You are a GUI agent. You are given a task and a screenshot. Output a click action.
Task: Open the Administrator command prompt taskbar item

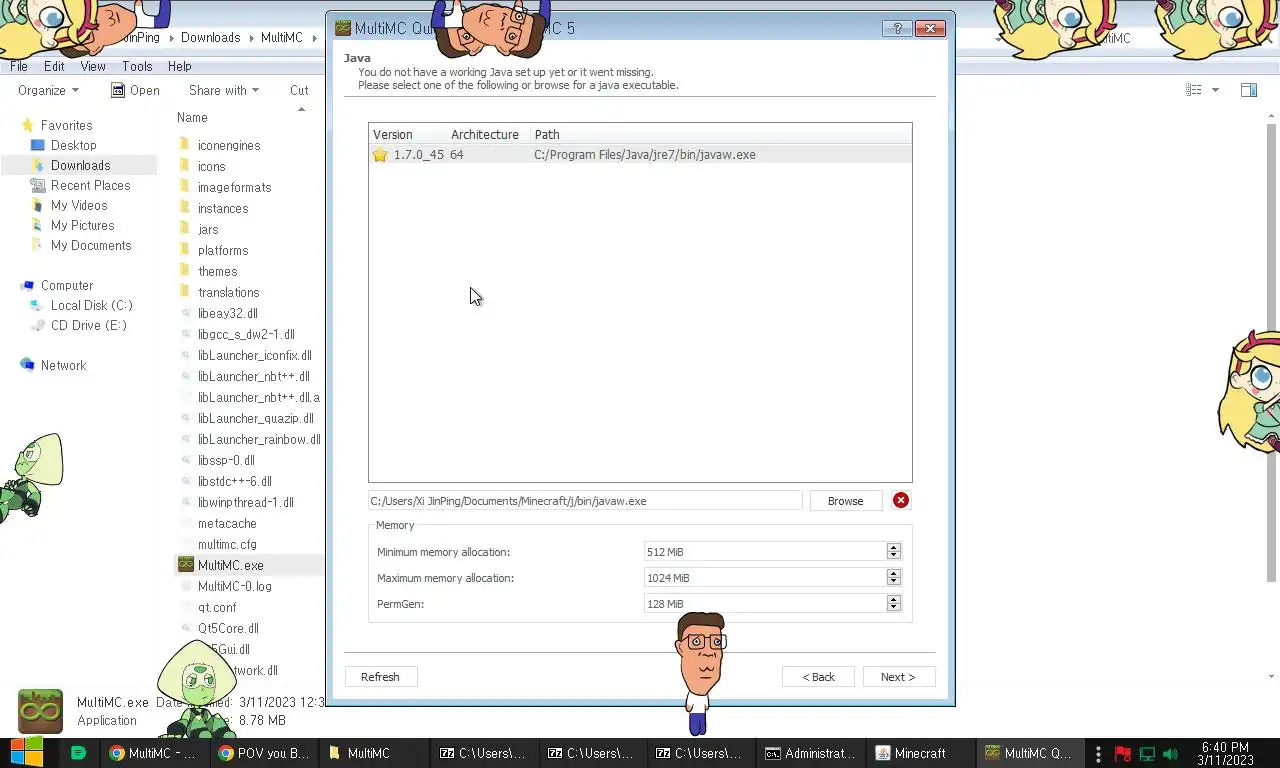[x=811, y=753]
